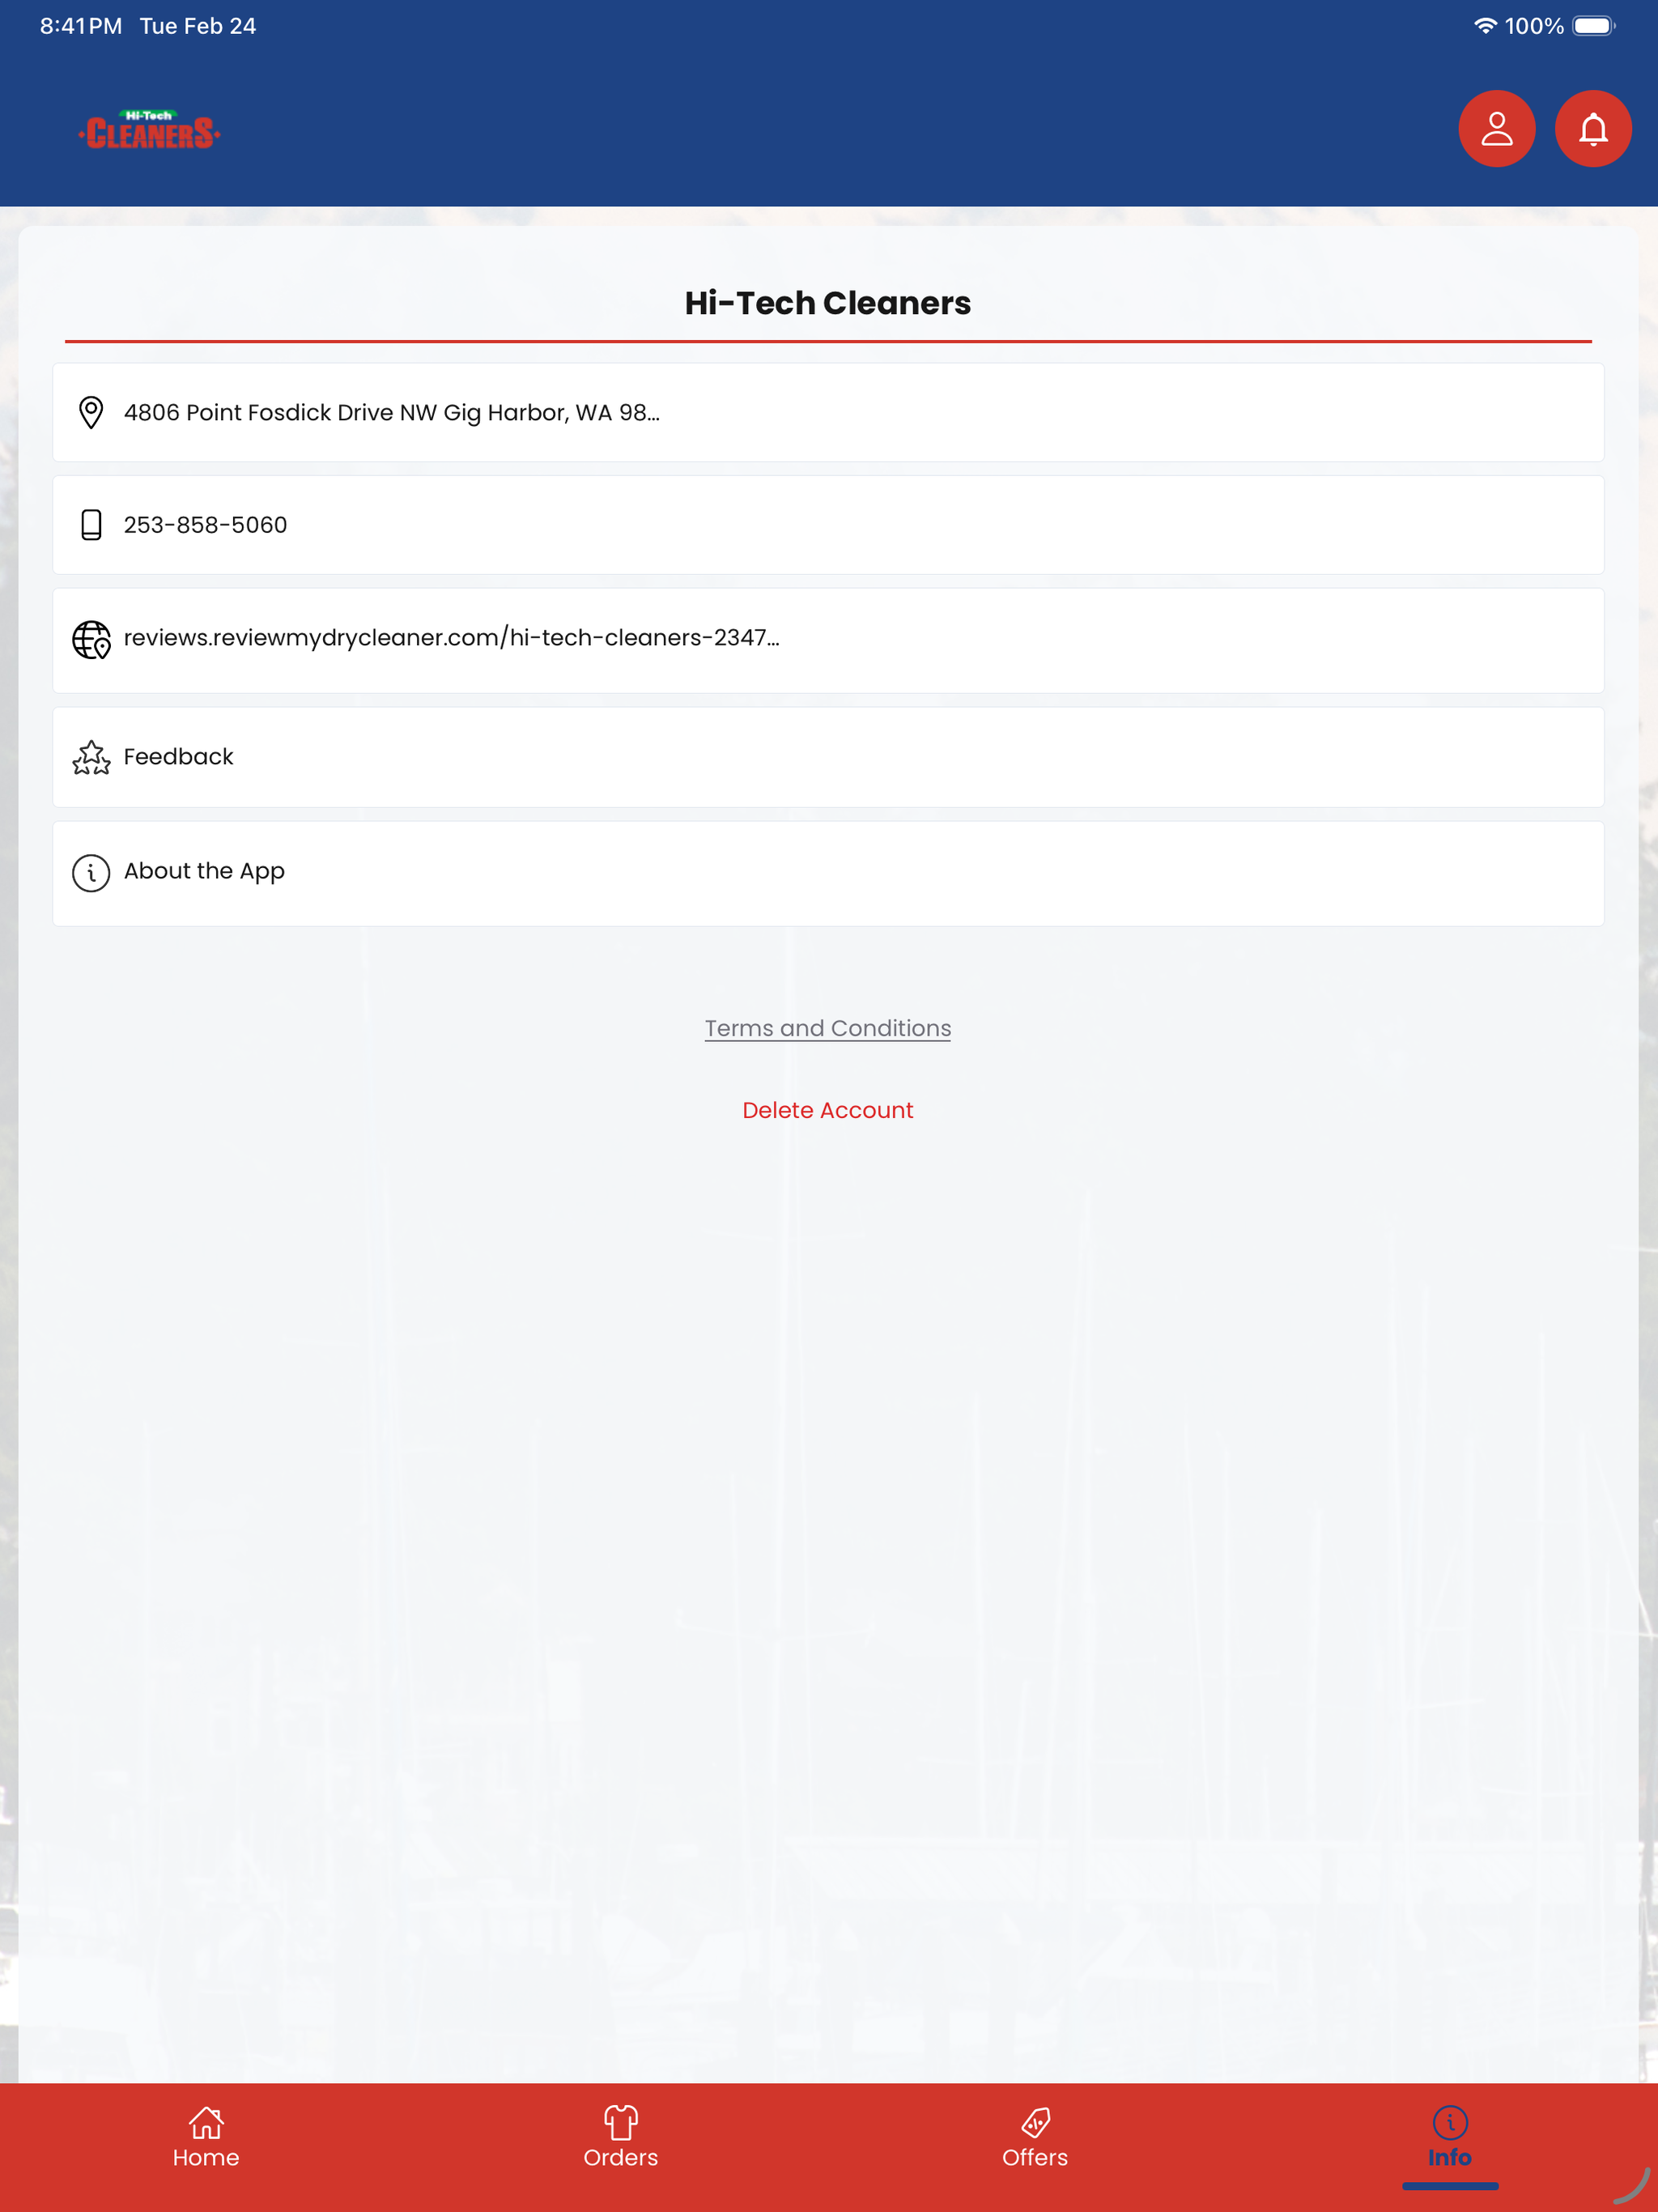Viewport: 1658px width, 2212px height.
Task: Open Terms and Conditions link
Action: tap(828, 1028)
